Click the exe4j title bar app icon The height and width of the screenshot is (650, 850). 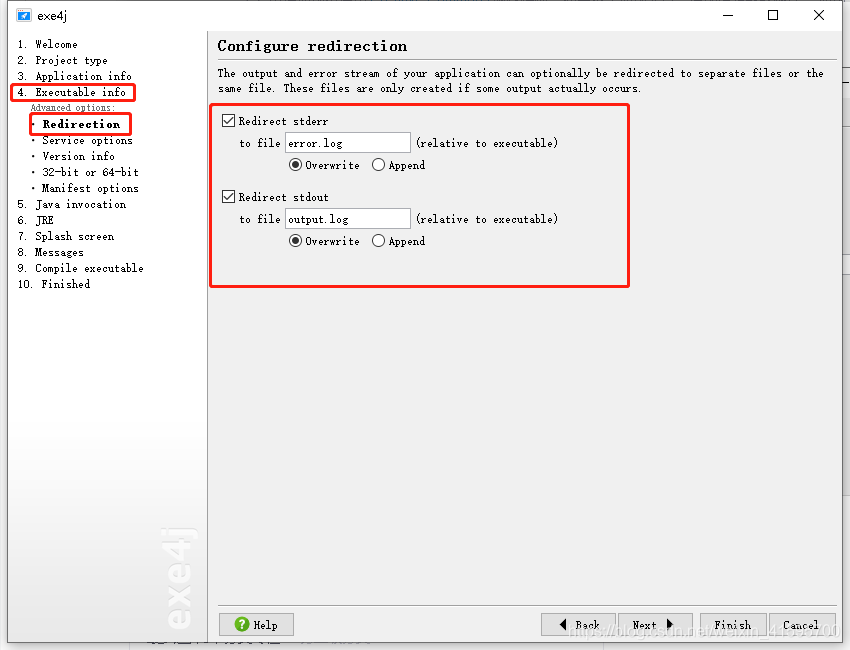23,15
